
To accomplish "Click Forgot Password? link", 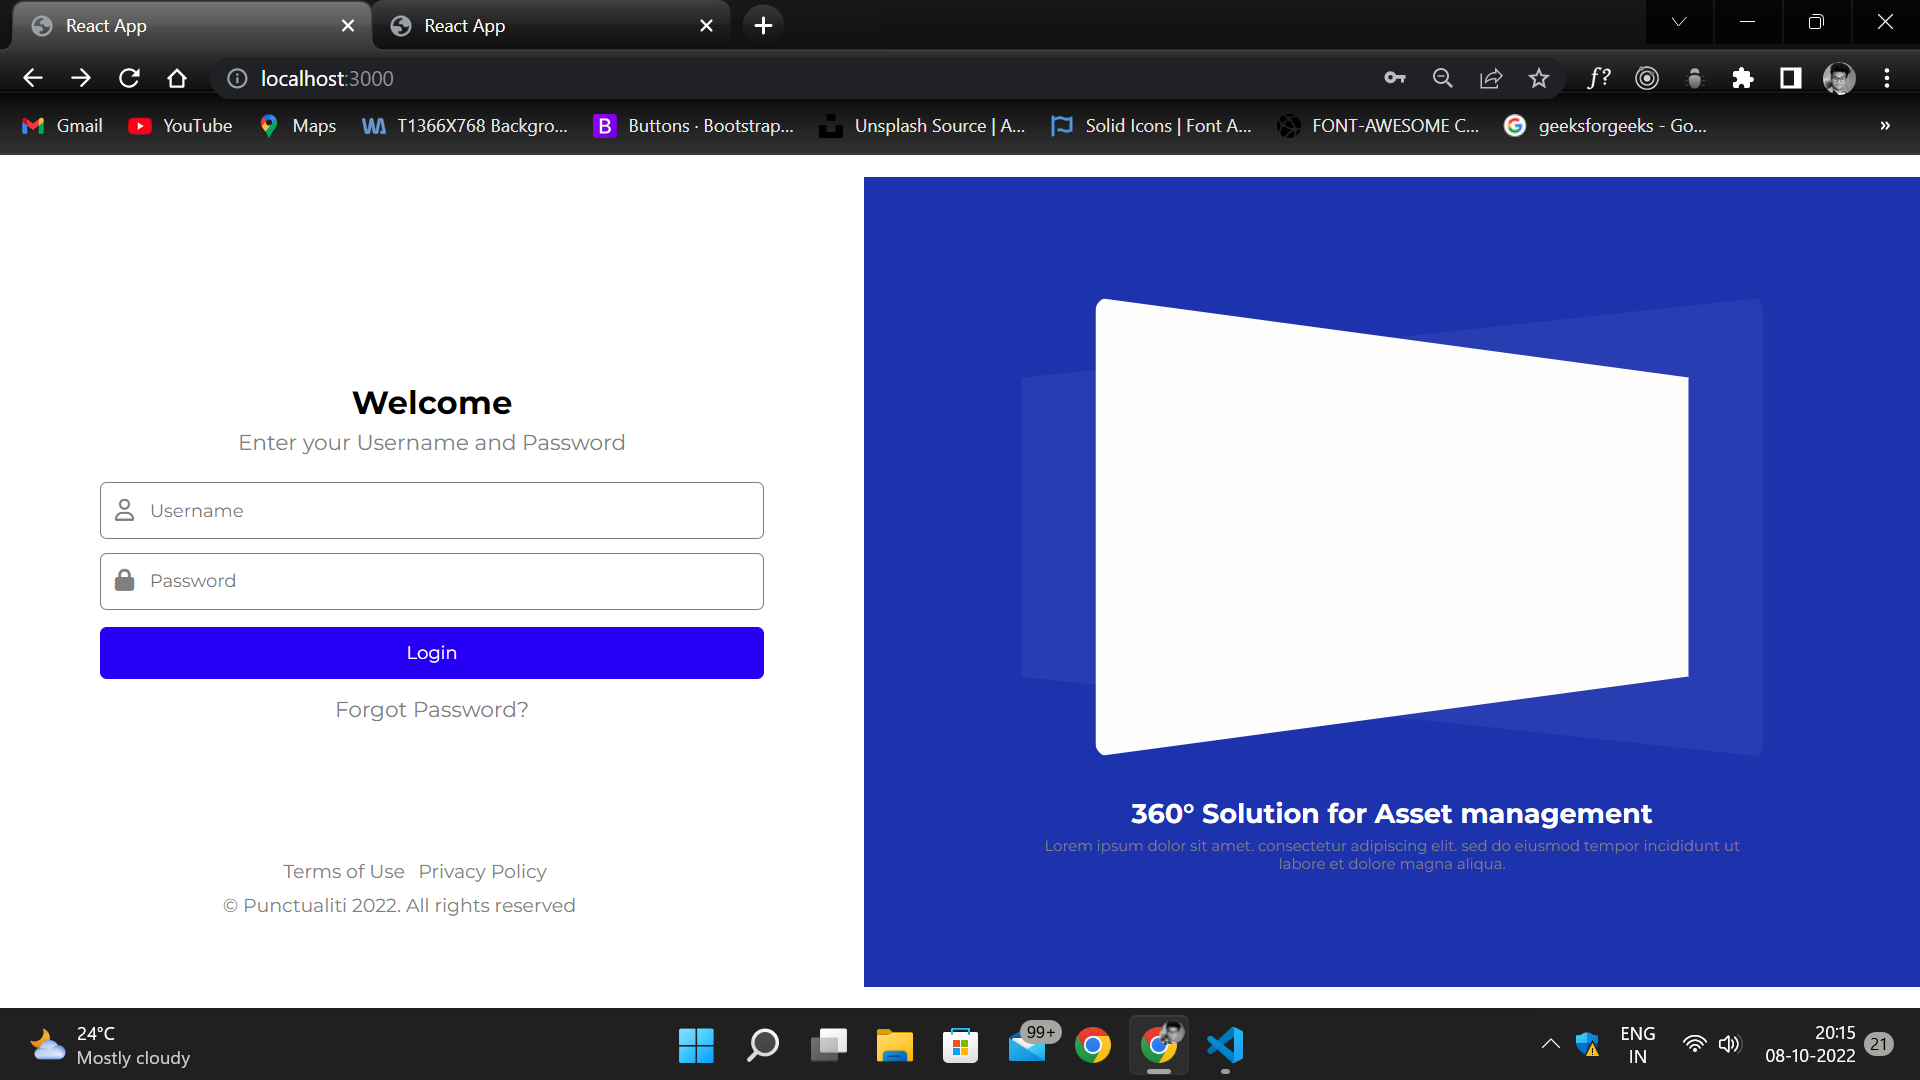I will 432,710.
